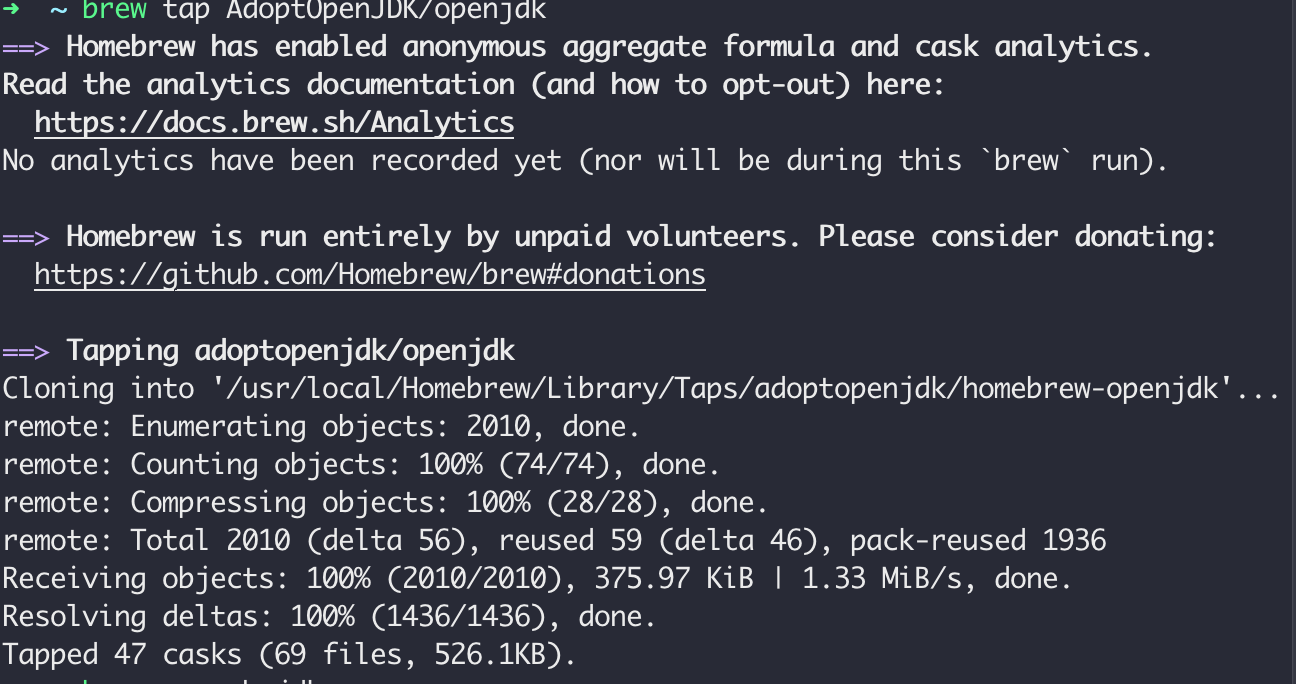Click the "Counting objects: 100%" line
1296x684 pixels.
(361, 465)
